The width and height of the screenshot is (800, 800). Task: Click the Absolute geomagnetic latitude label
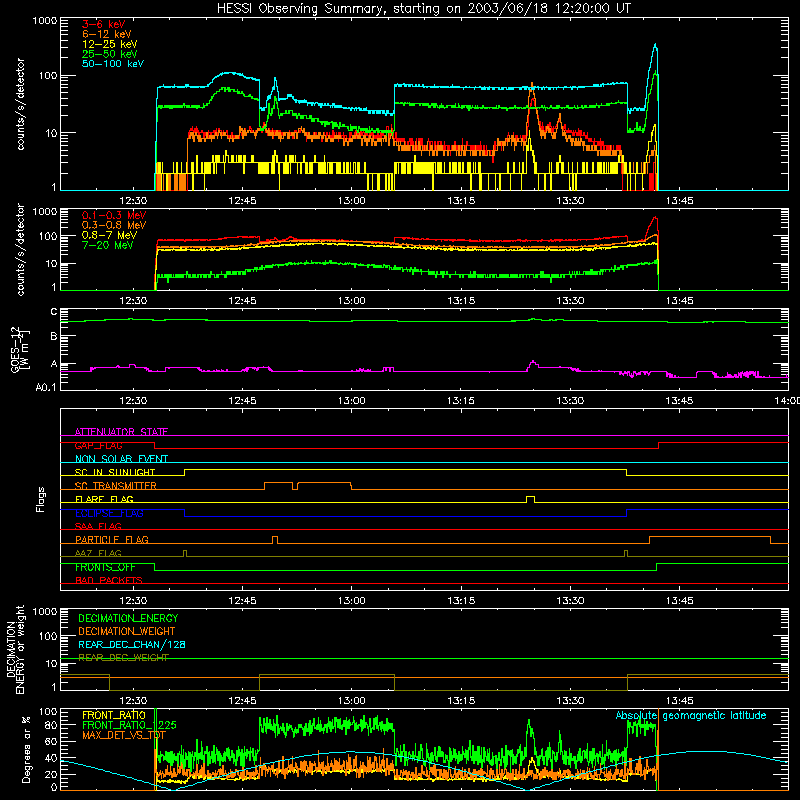pos(691,715)
